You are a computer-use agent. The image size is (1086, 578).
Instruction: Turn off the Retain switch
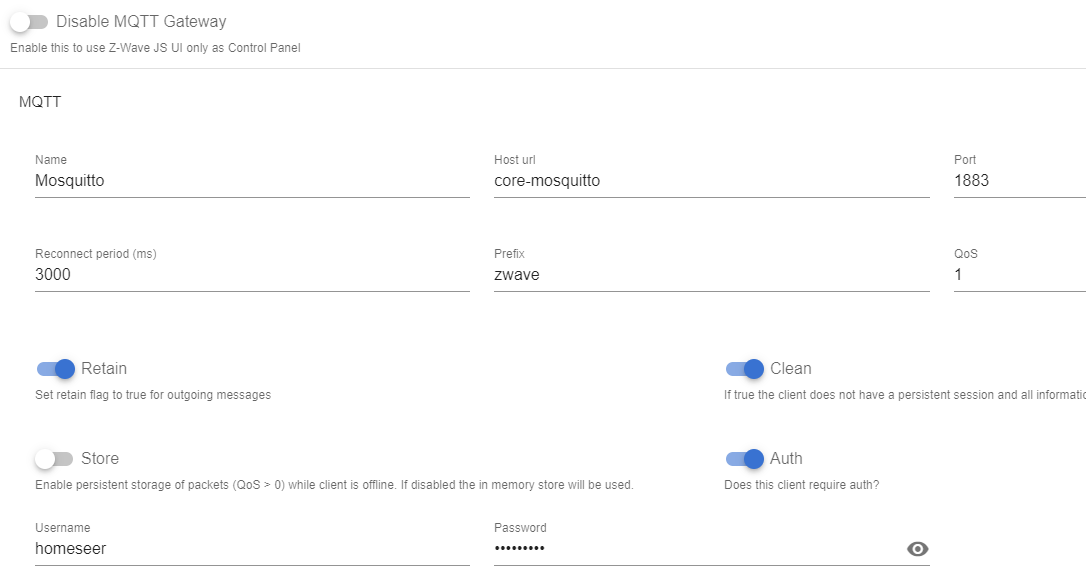pyautogui.click(x=56, y=369)
